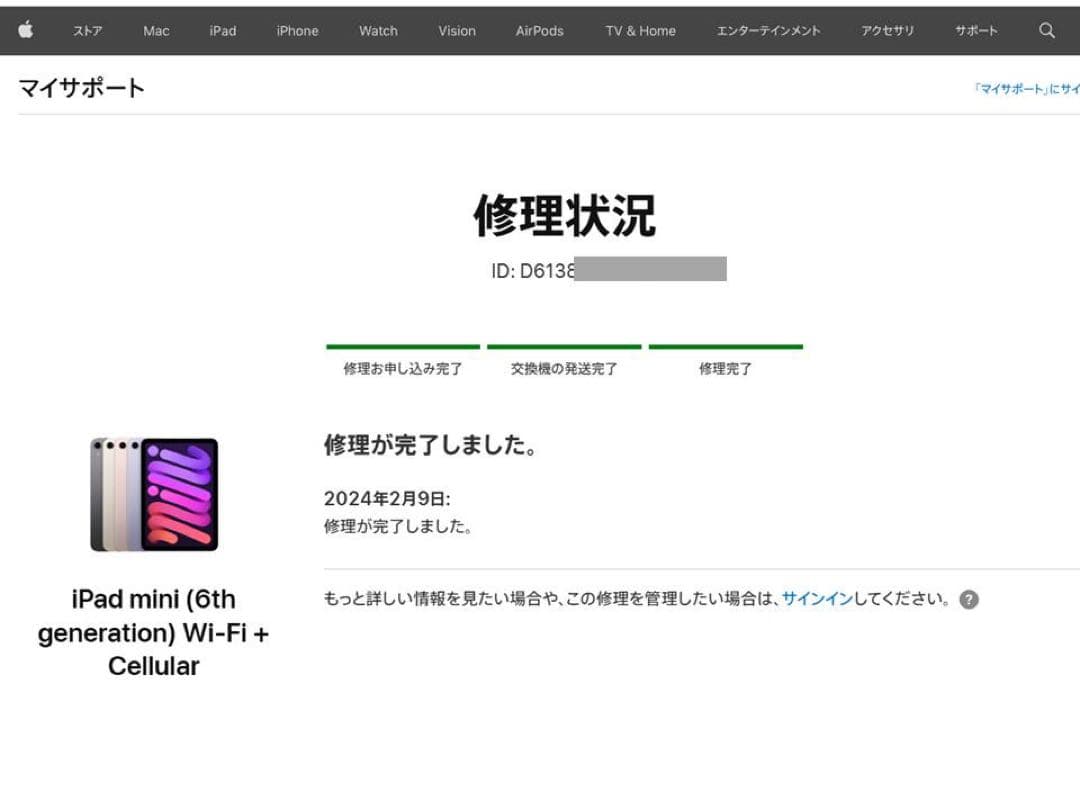
Task: Open the アクセサリ menu item
Action: pyautogui.click(x=887, y=31)
